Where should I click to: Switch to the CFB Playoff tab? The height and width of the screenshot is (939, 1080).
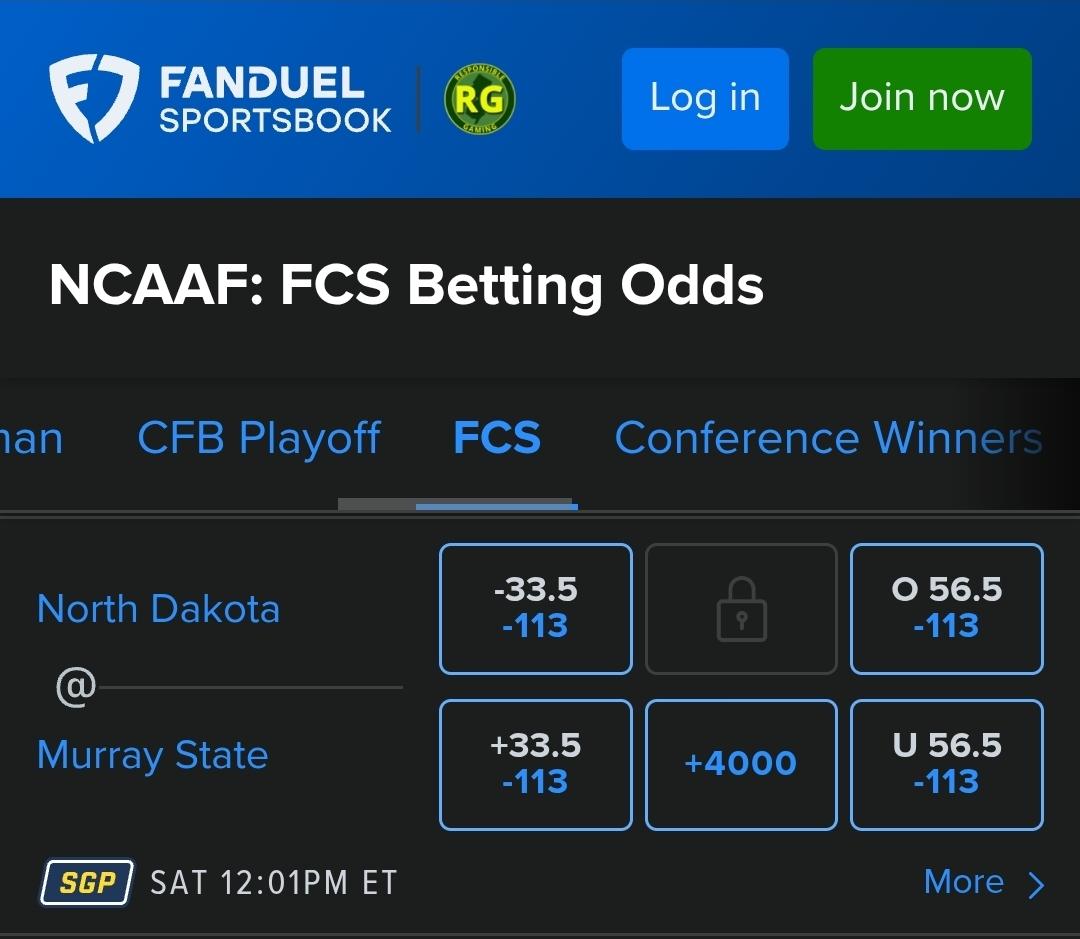(x=259, y=438)
